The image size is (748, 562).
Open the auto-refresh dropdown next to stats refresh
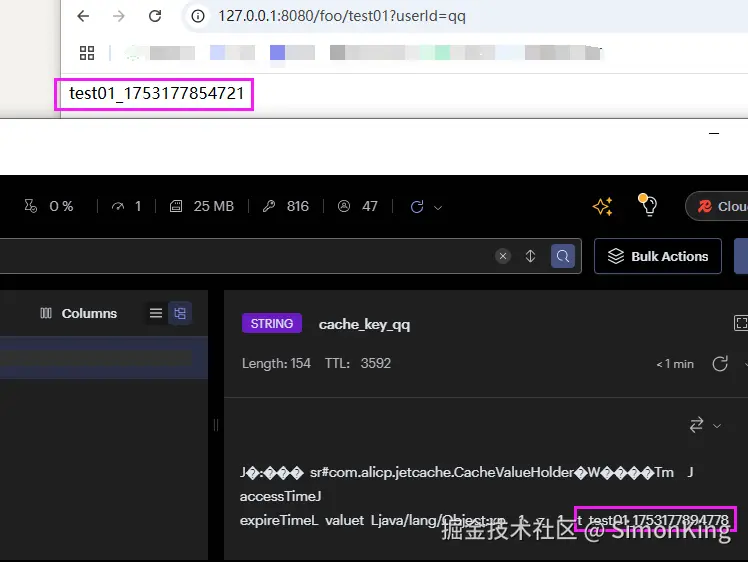438,208
